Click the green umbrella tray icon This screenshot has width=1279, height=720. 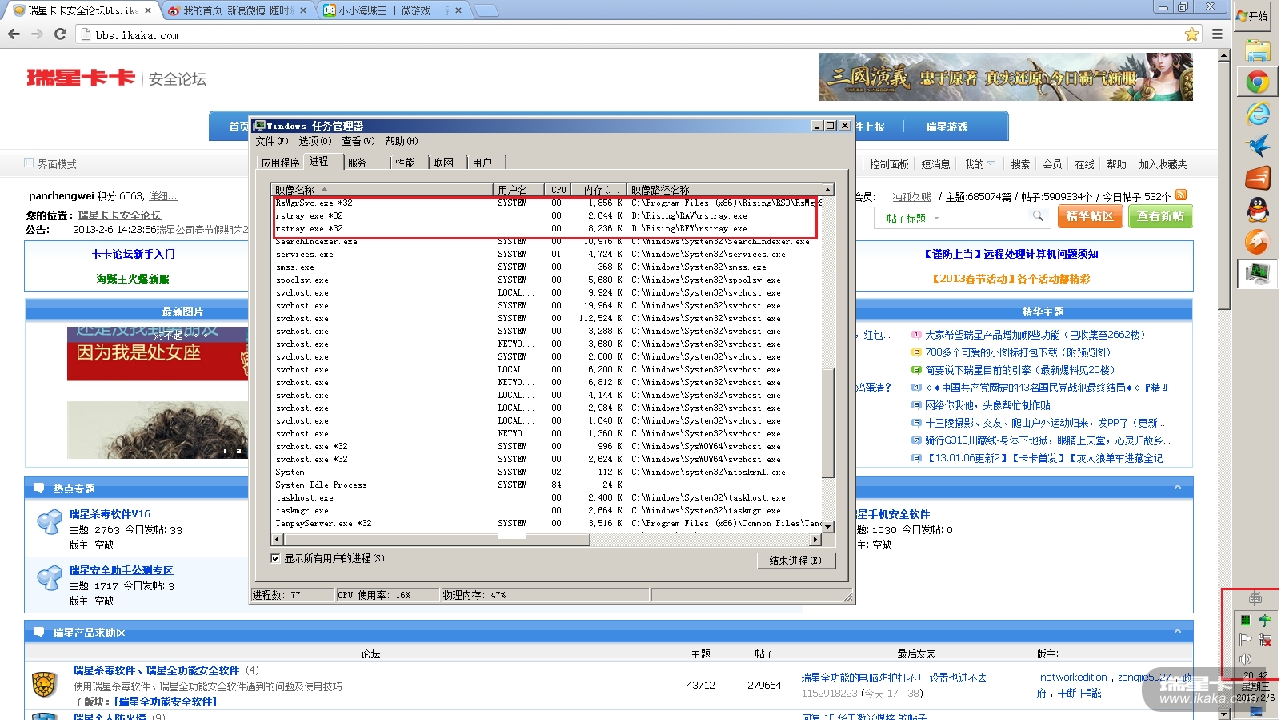click(1264, 621)
